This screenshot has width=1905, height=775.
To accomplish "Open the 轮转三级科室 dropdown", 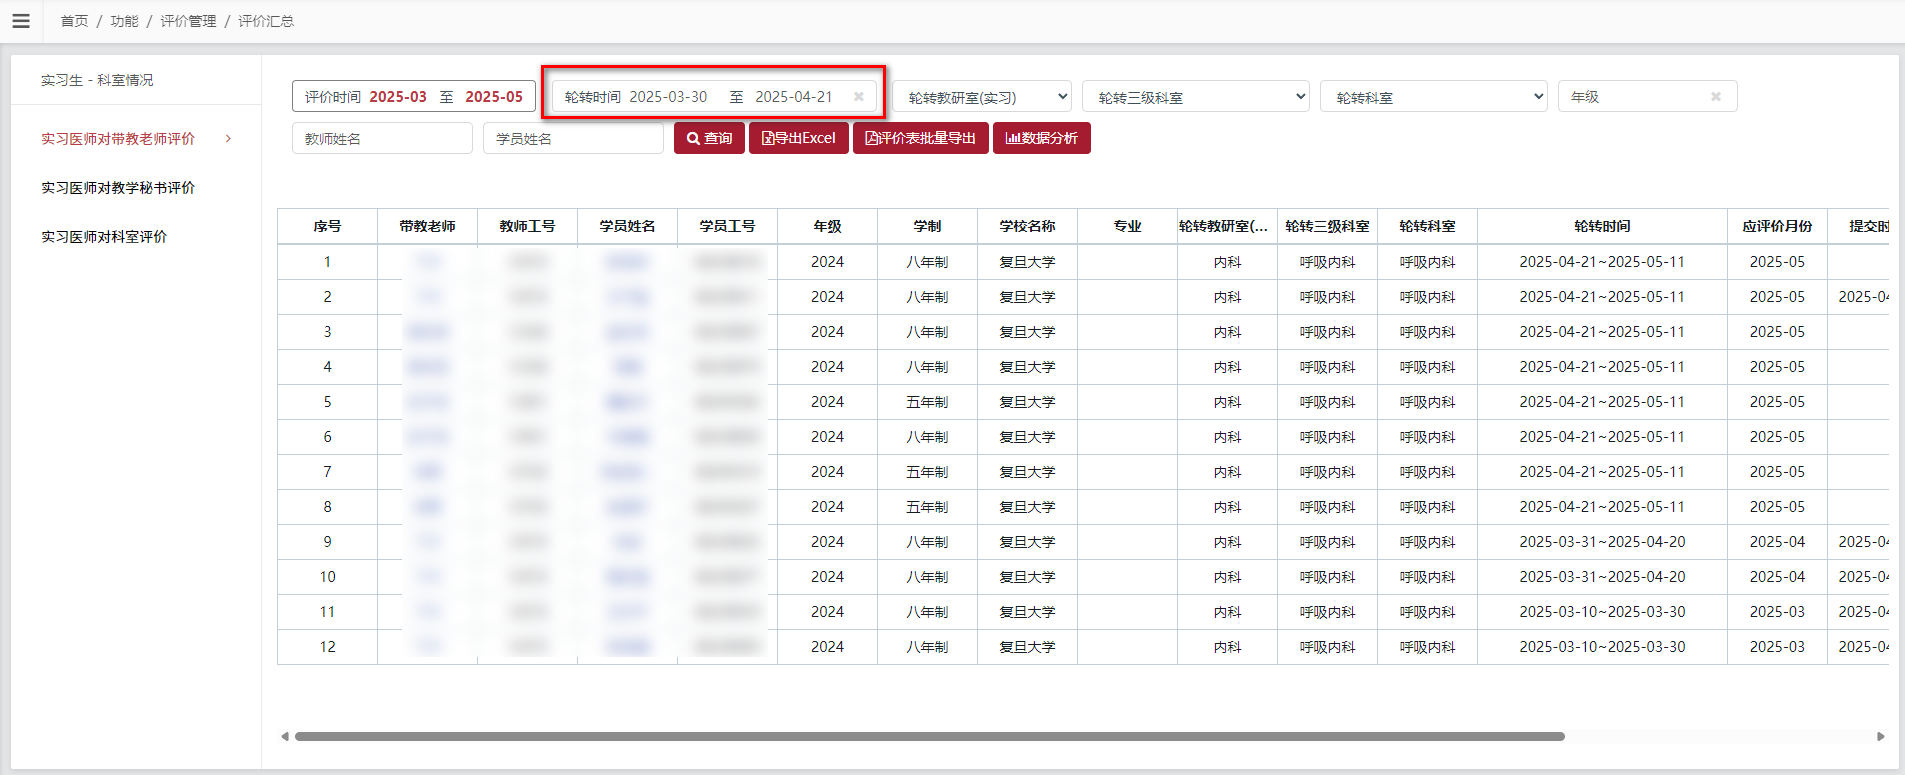I will [1196, 97].
